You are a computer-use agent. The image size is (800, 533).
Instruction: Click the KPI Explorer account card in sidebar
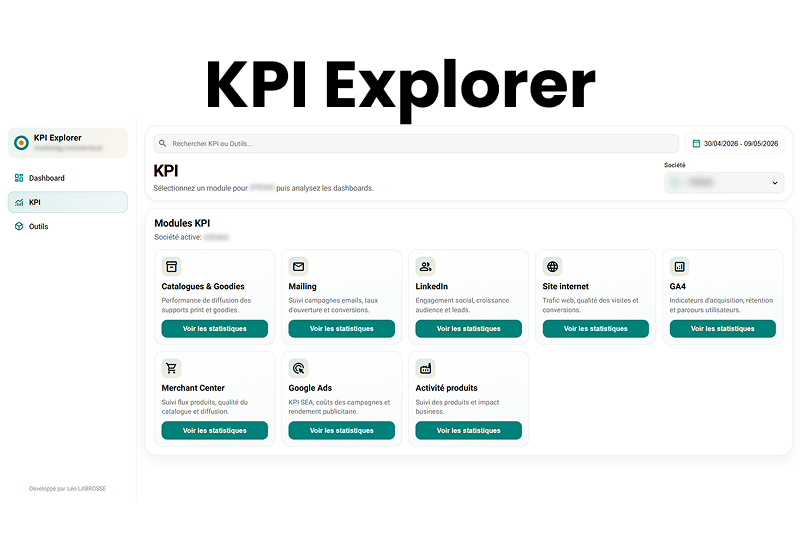point(68,143)
